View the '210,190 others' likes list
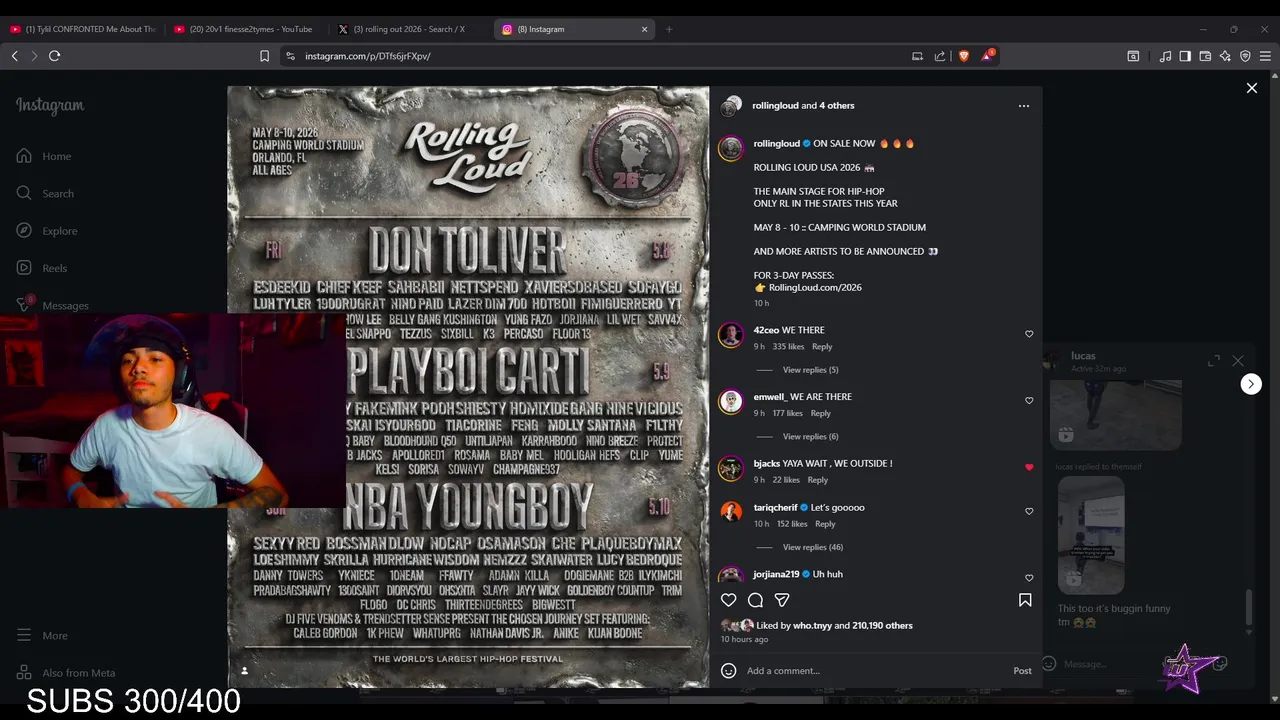The image size is (1280, 720). (882, 626)
